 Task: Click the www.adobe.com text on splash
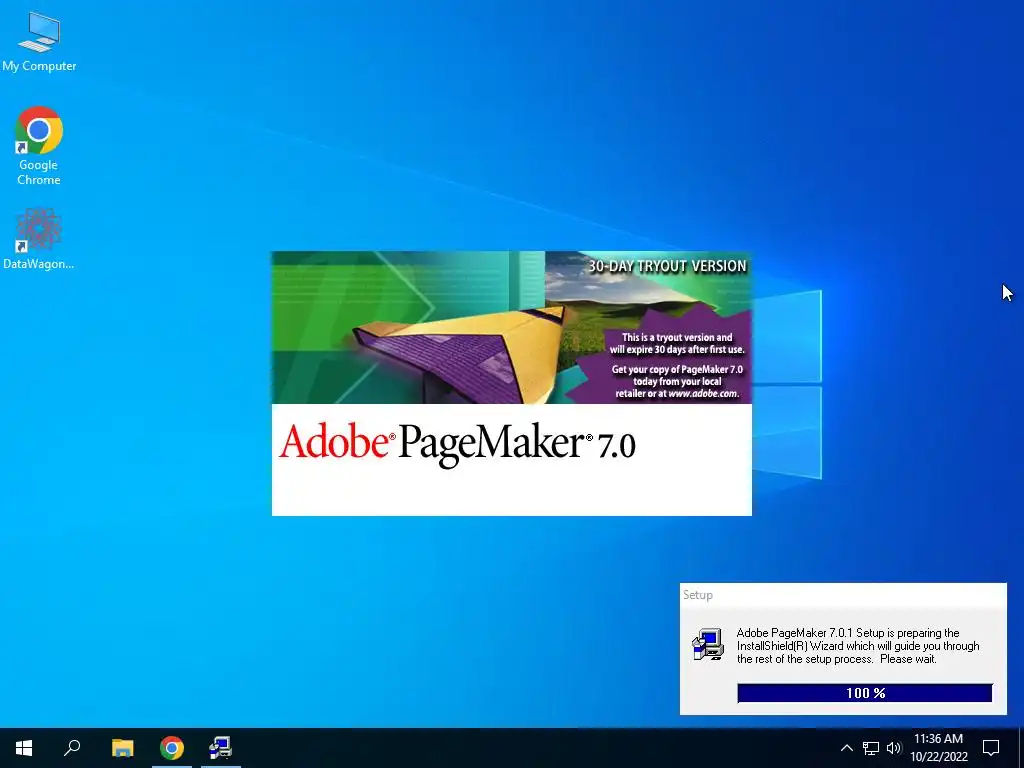click(x=703, y=394)
